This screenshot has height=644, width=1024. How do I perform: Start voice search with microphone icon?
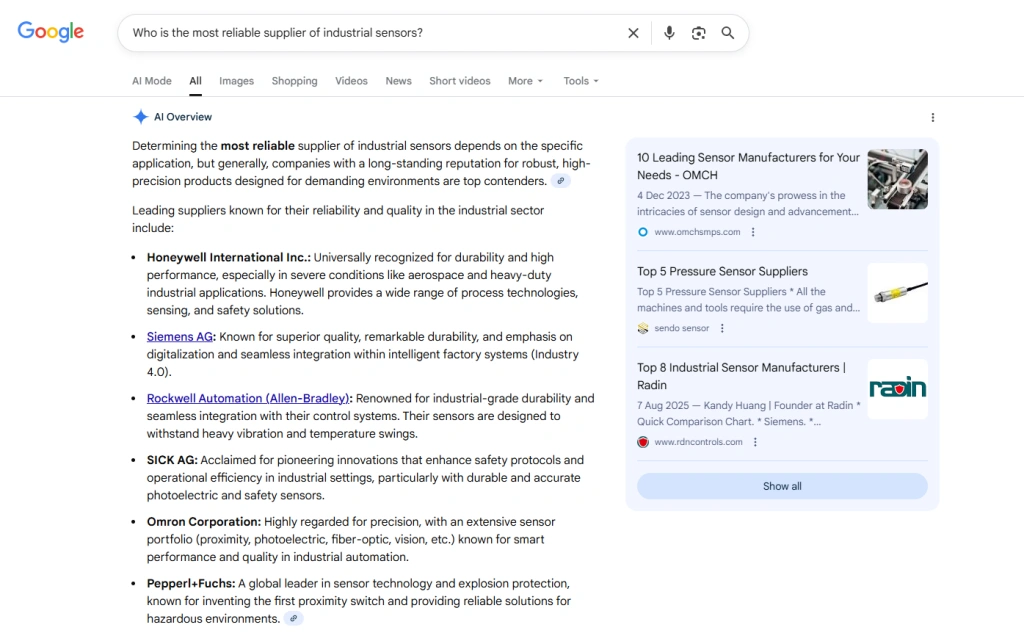[x=669, y=33]
